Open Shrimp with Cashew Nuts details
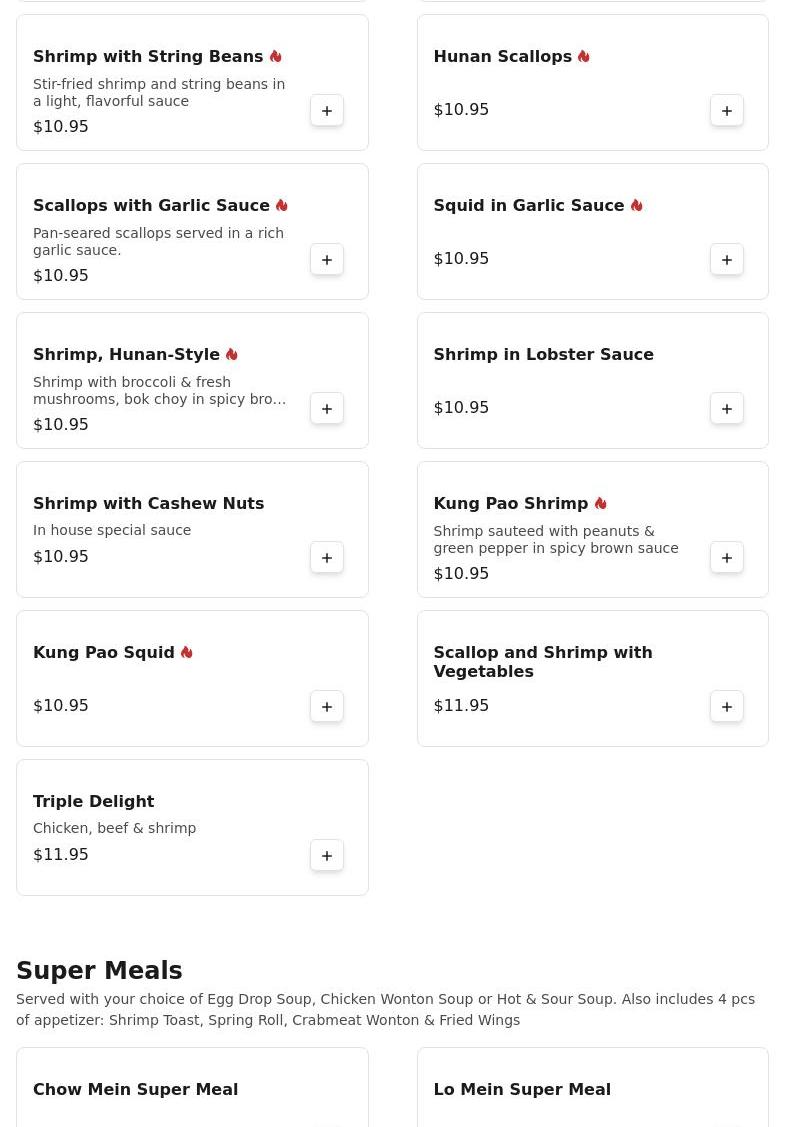785x1127 pixels. [148, 504]
